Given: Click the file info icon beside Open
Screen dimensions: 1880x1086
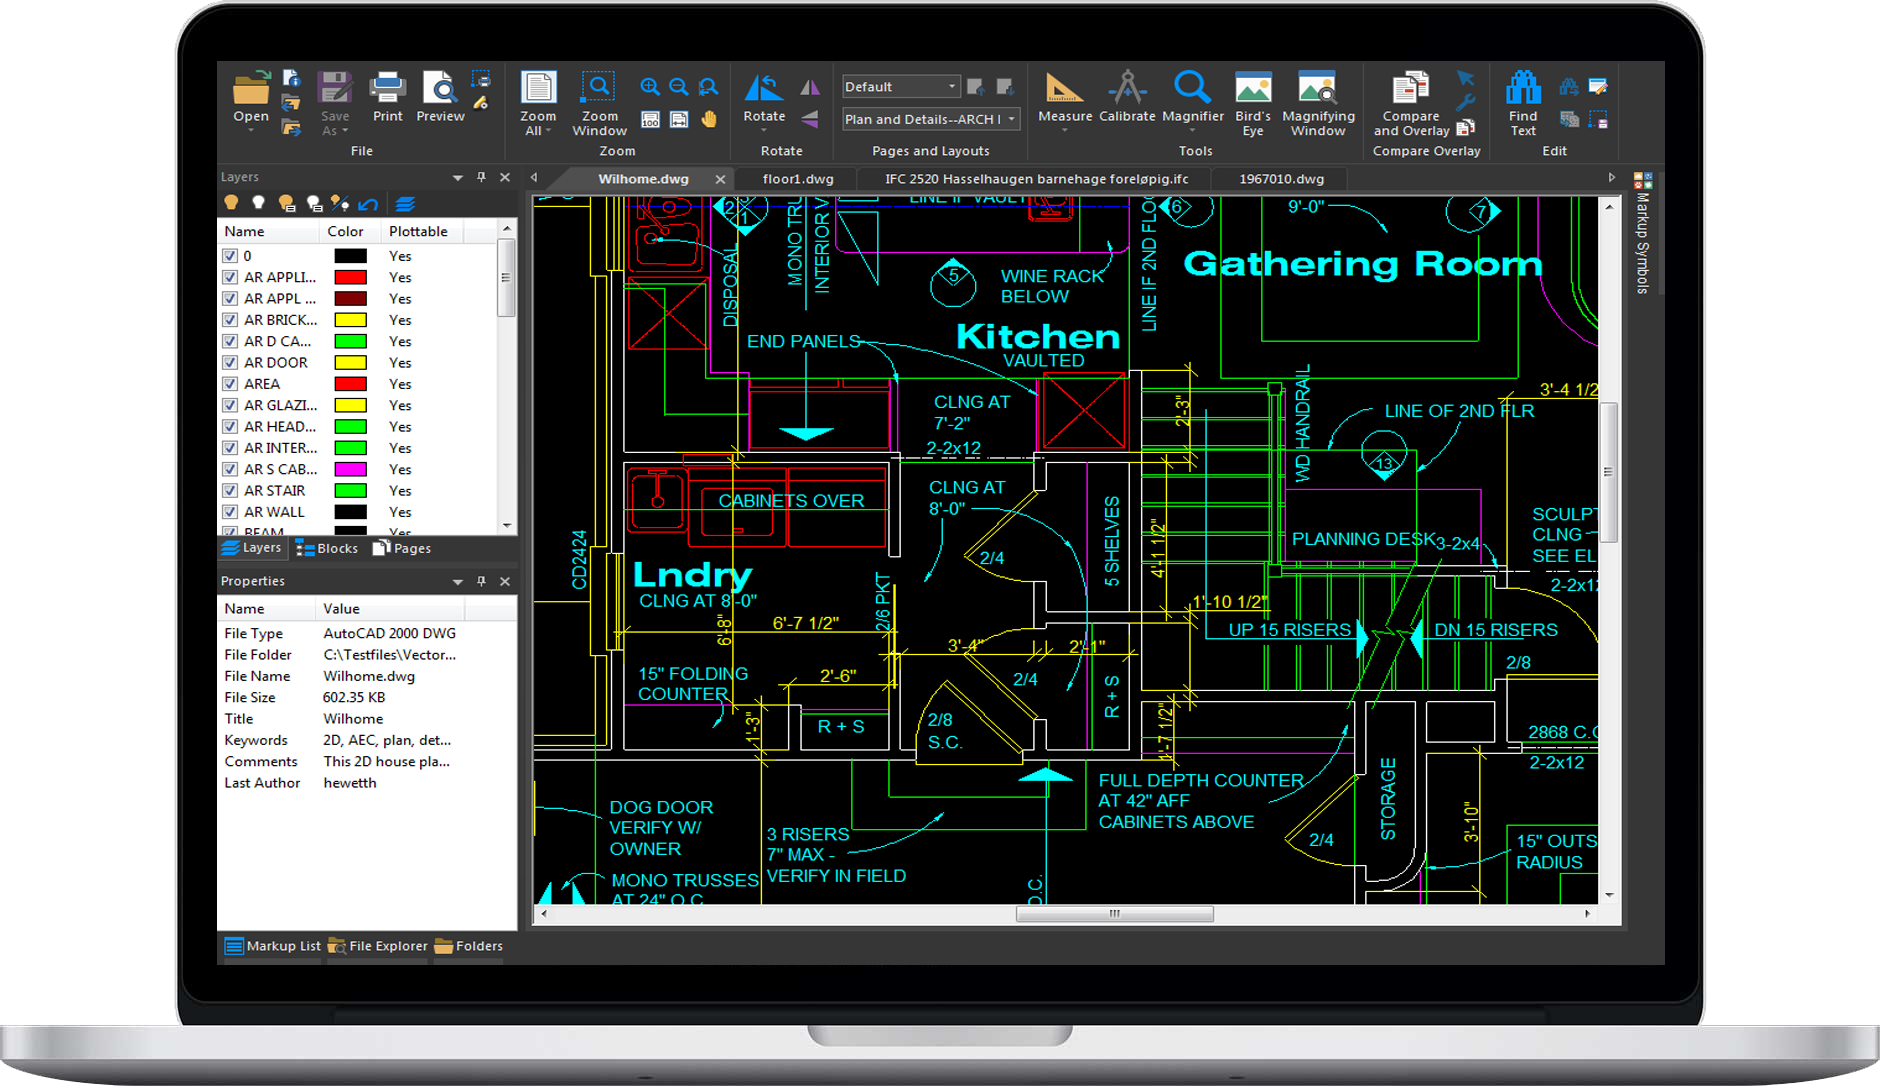Looking at the screenshot, I should pos(291,78).
